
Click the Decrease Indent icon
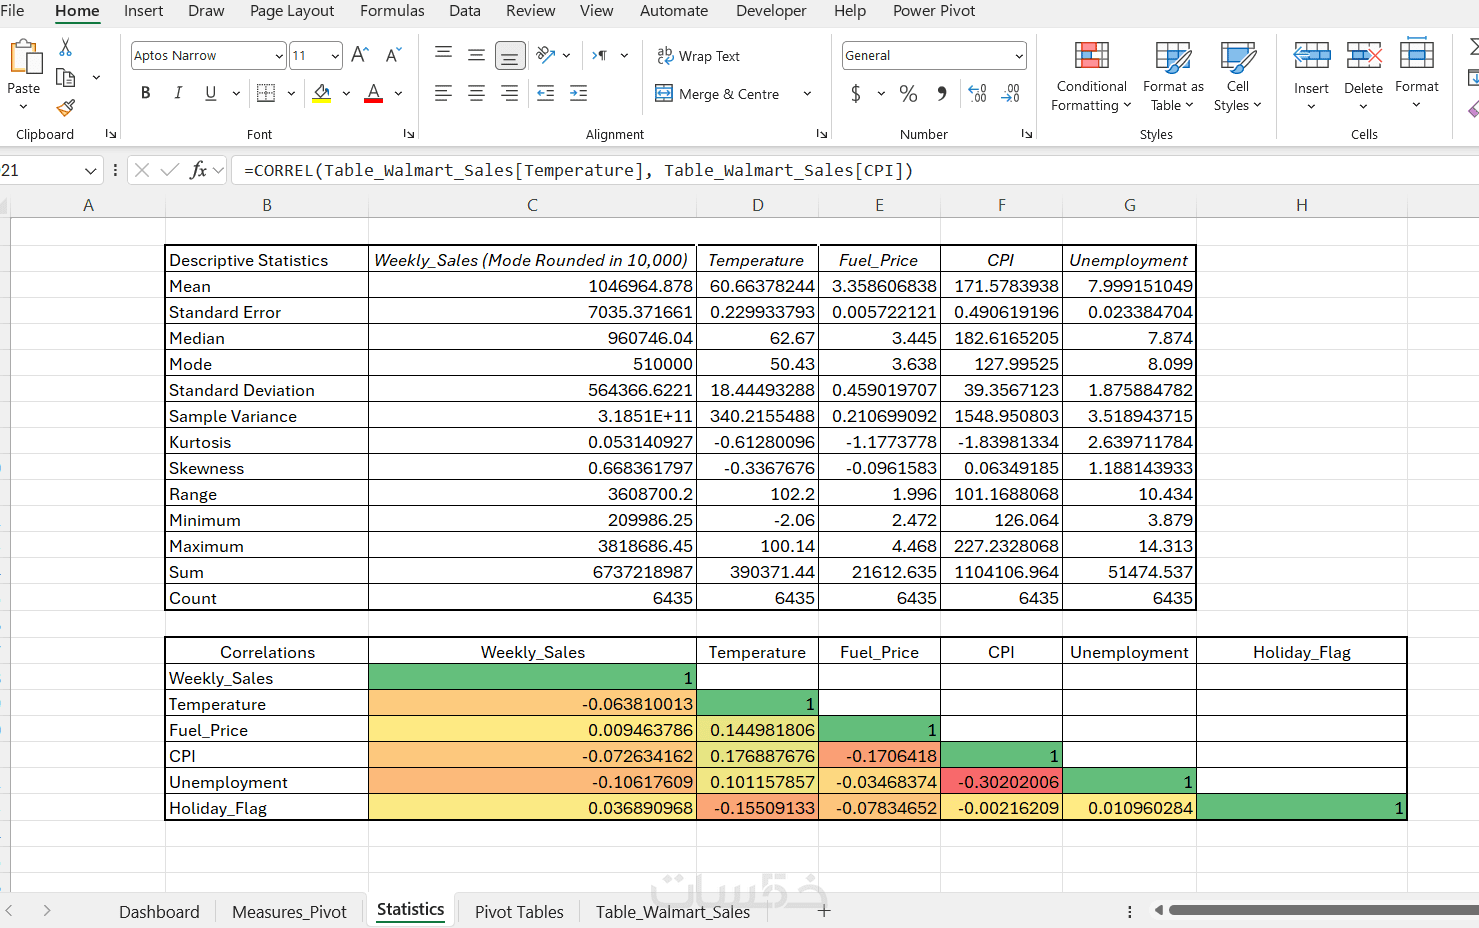point(545,93)
